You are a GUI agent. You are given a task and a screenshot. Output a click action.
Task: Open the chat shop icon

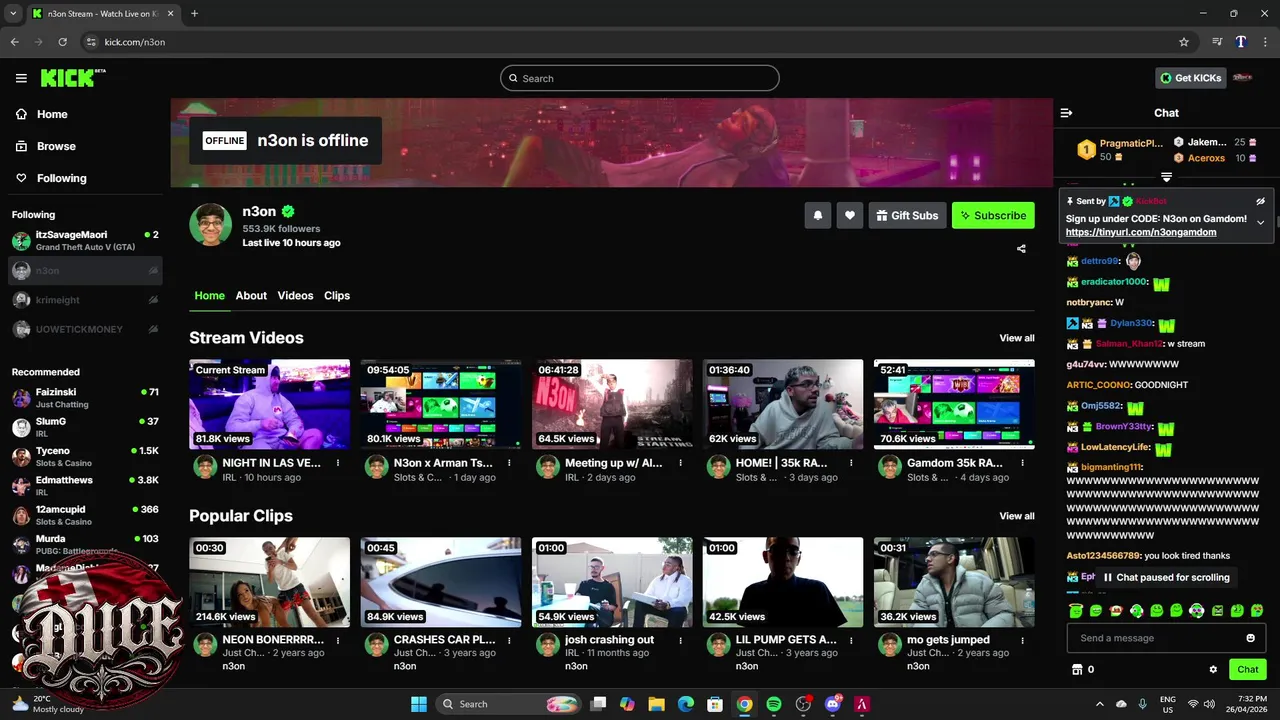tap(1077, 670)
